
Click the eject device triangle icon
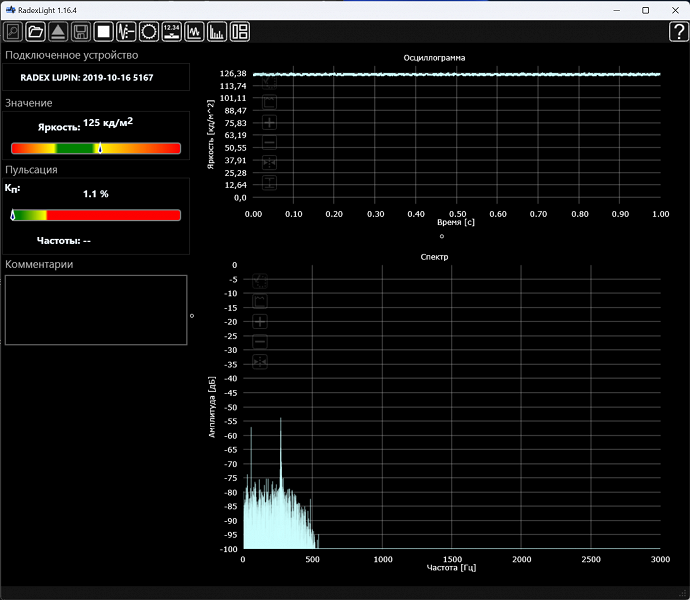tap(58, 31)
